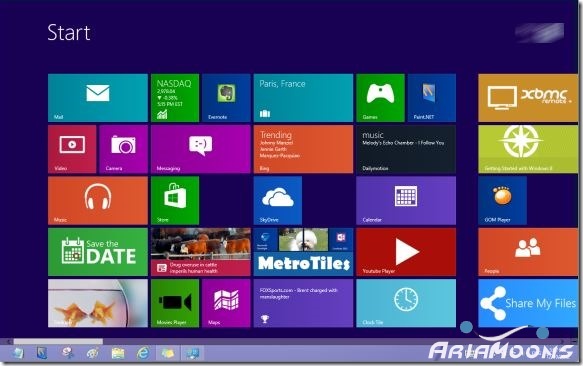Viewport: 583px width, 366px height.
Task: Open Getting Started with Windows 8 tile
Action: click(528, 149)
